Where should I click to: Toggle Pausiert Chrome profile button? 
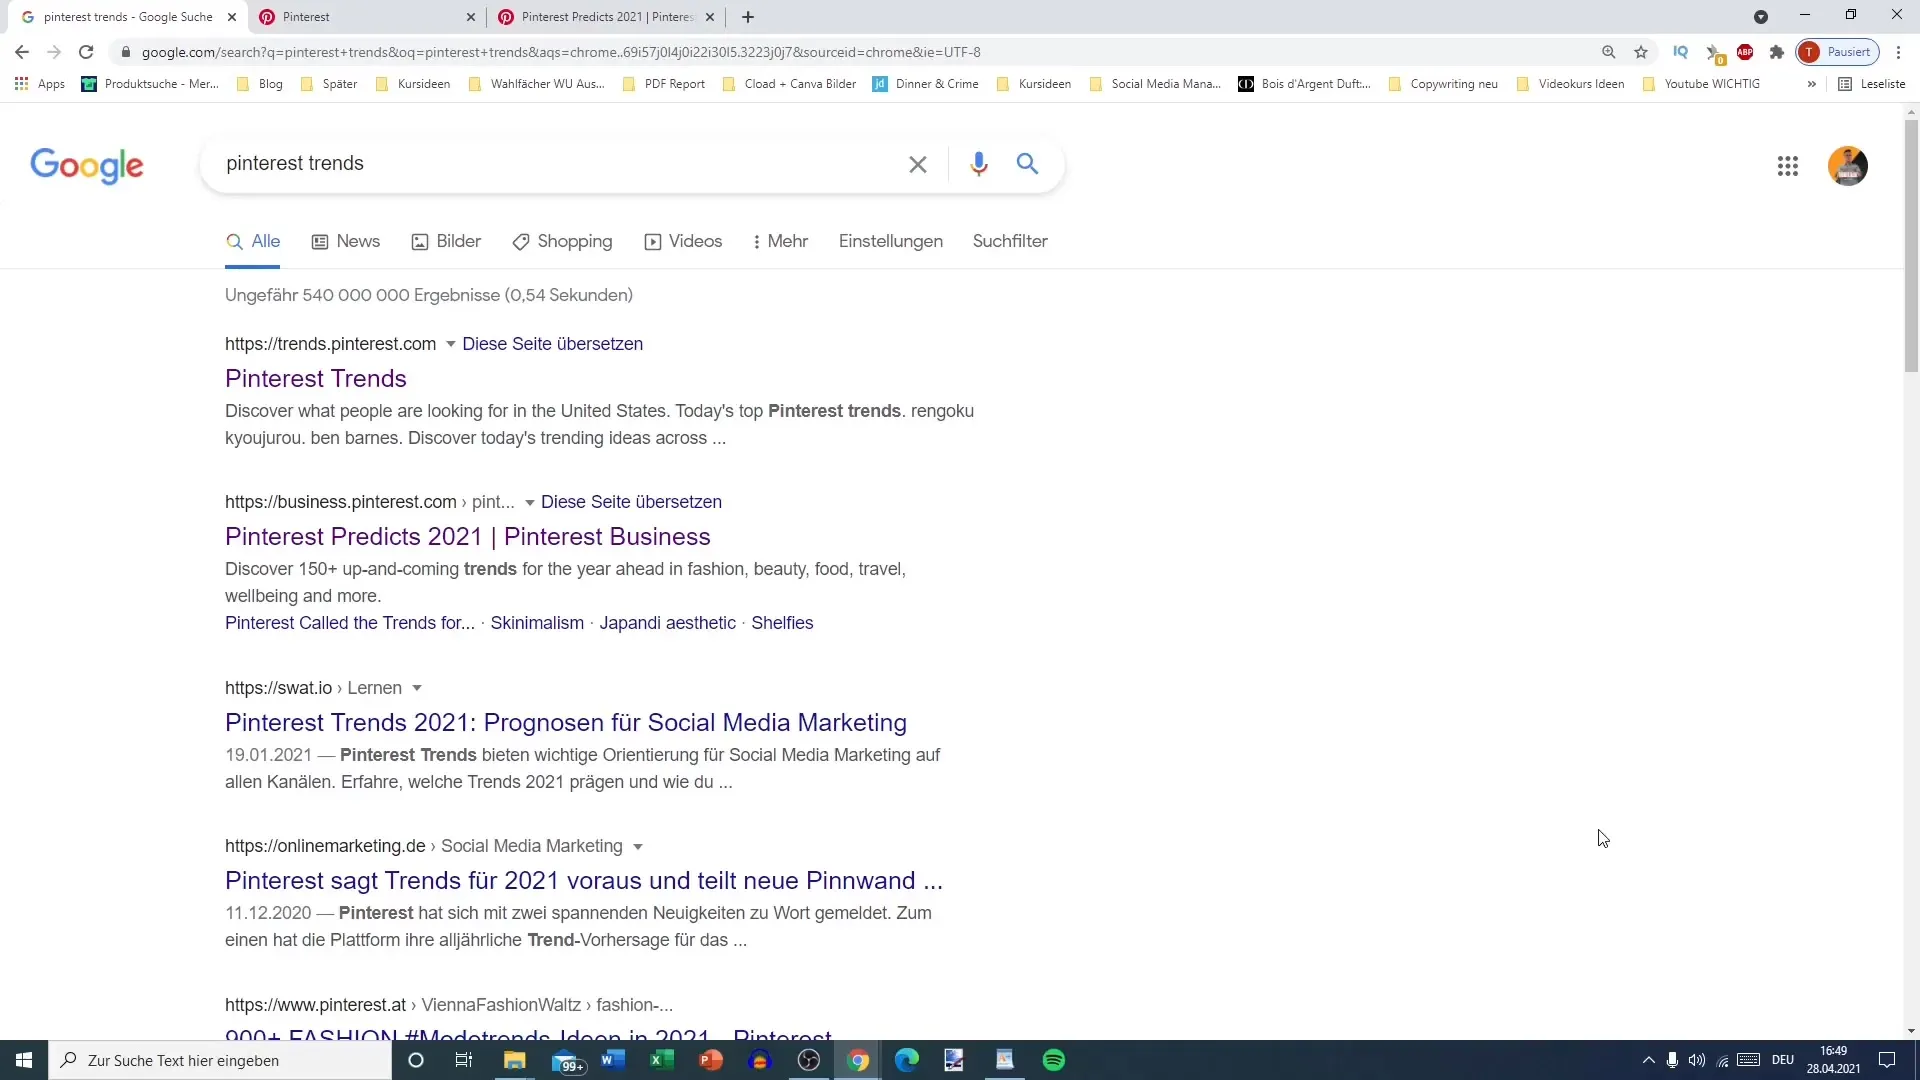point(1841,53)
